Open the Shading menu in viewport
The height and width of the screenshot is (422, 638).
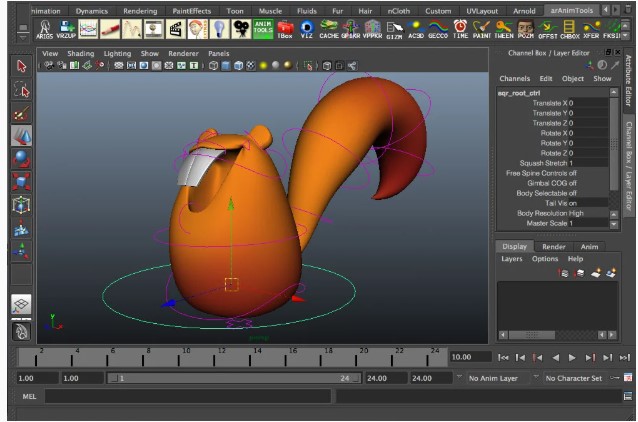pyautogui.click(x=81, y=53)
